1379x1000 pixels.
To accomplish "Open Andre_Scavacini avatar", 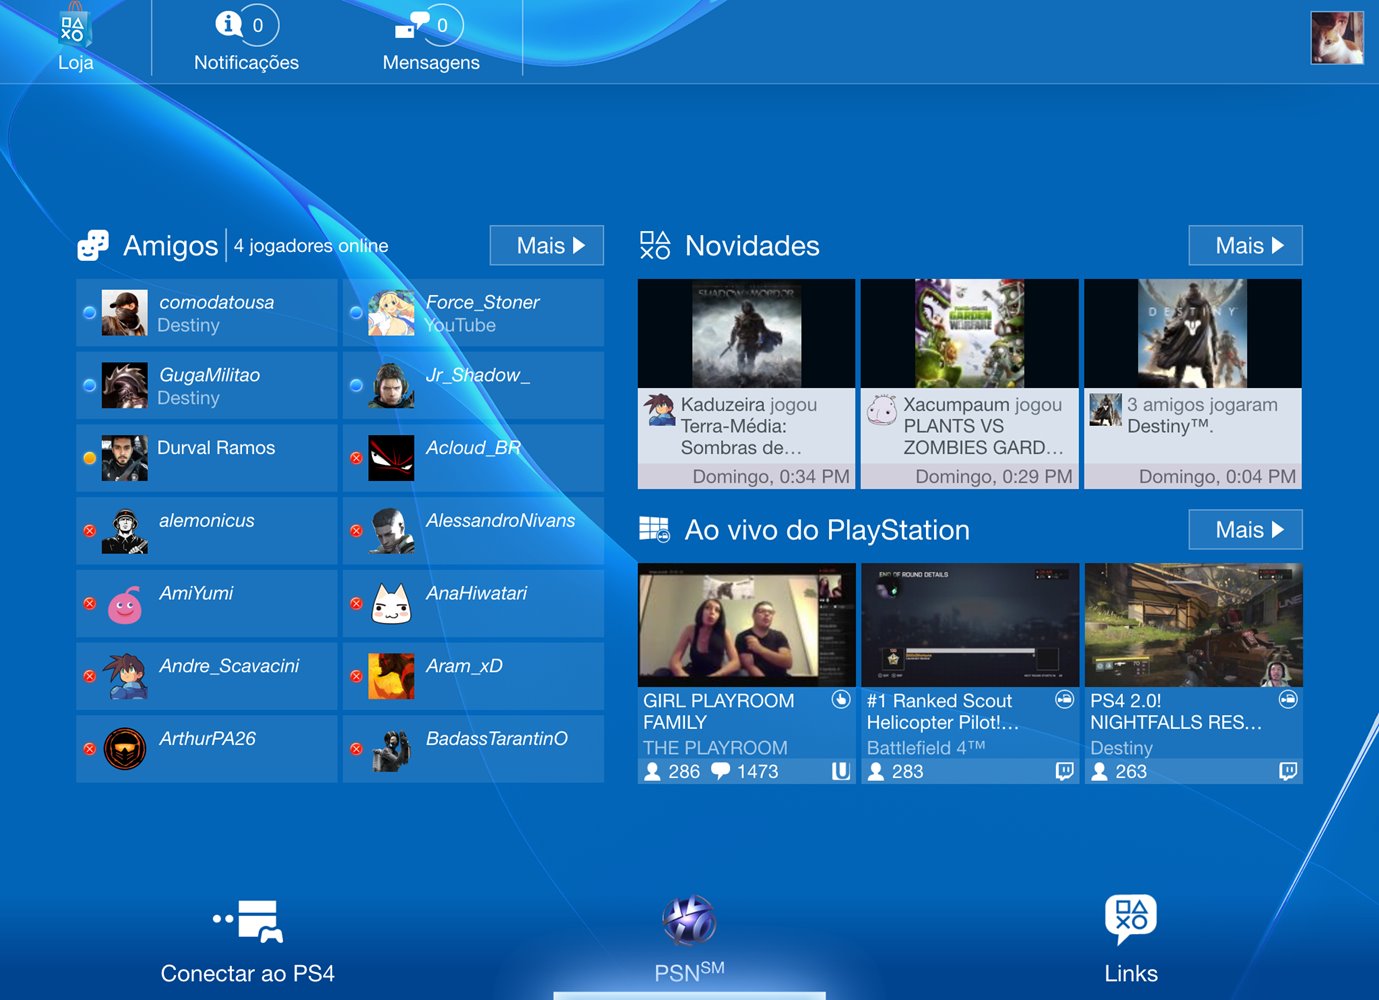I will tap(125, 676).
